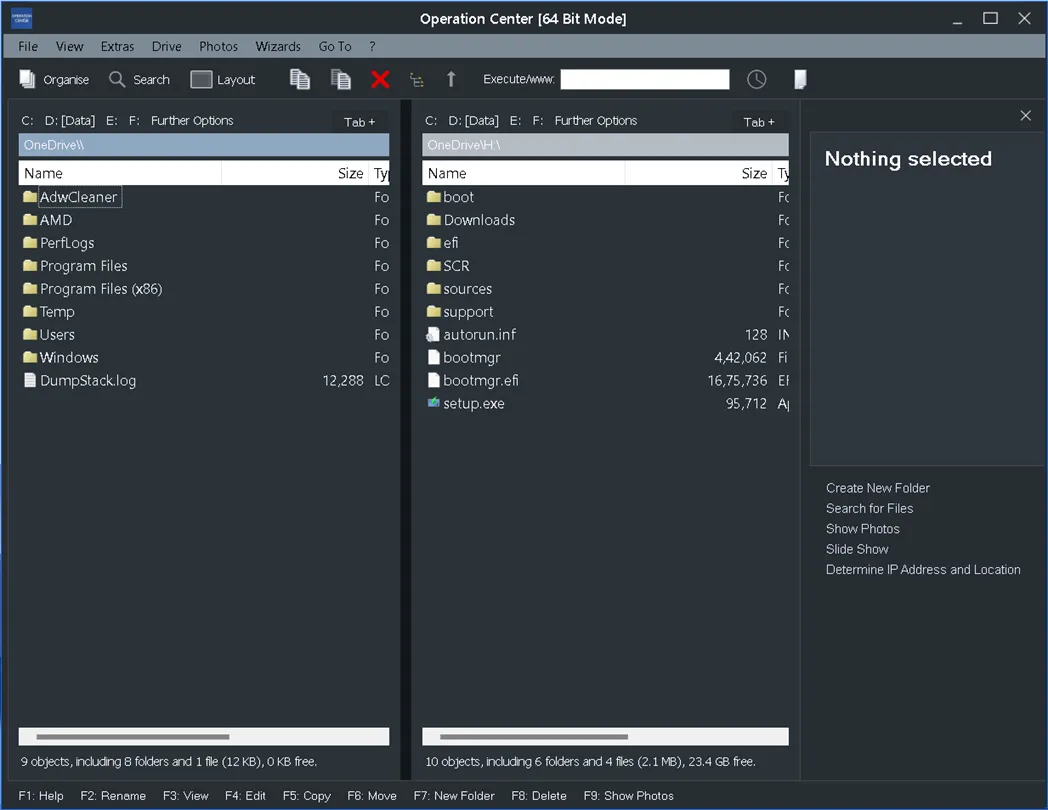This screenshot has height=810, width=1048.
Task: Click the folder tree icon in toolbar
Action: (x=417, y=79)
